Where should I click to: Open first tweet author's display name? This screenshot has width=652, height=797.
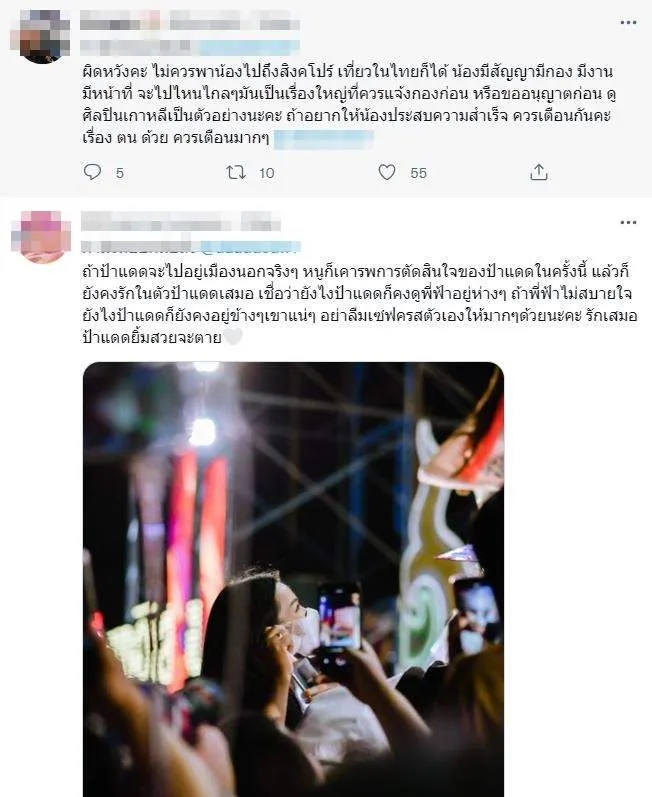[189, 23]
